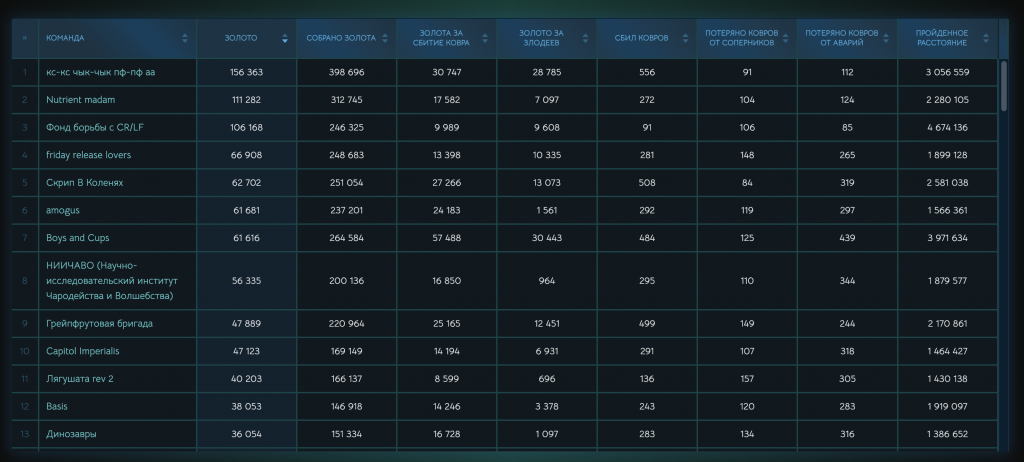This screenshot has width=1024, height=462.
Task: Click sort icon next to Собрано золота
Action: click(385, 38)
